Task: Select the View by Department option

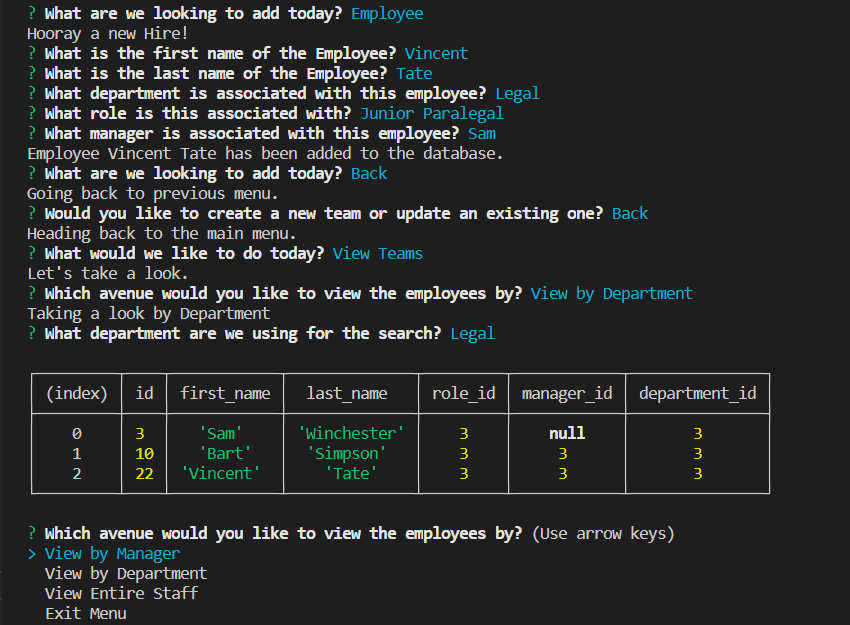Action: [125, 573]
